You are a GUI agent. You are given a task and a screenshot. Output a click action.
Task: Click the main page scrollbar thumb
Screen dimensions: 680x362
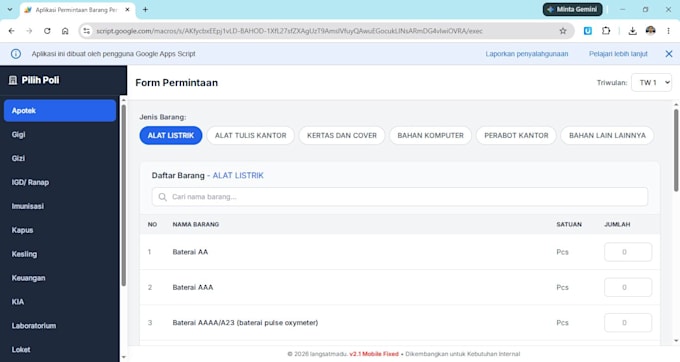(676, 150)
